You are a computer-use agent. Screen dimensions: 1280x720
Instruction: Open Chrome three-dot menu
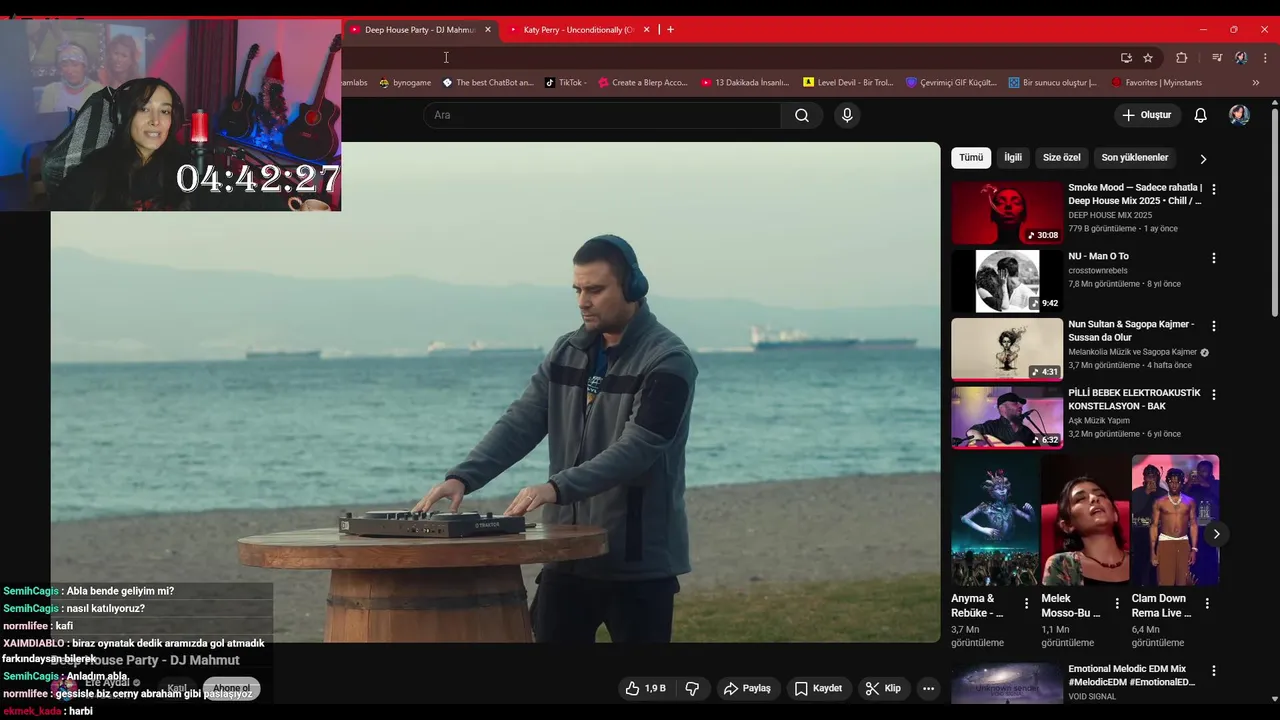point(1265,58)
